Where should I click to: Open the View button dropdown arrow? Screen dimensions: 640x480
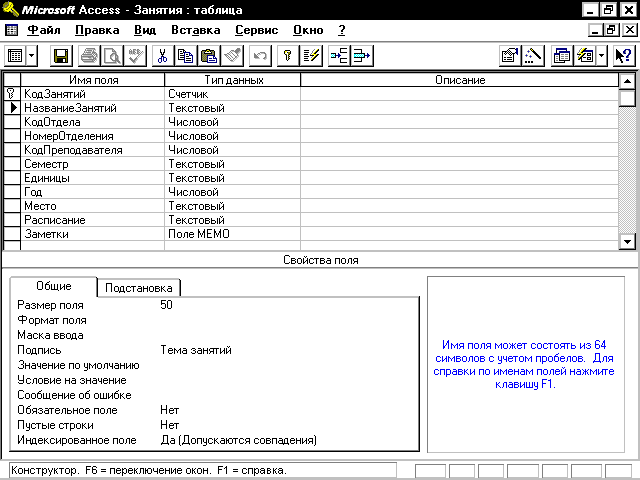(x=32, y=56)
